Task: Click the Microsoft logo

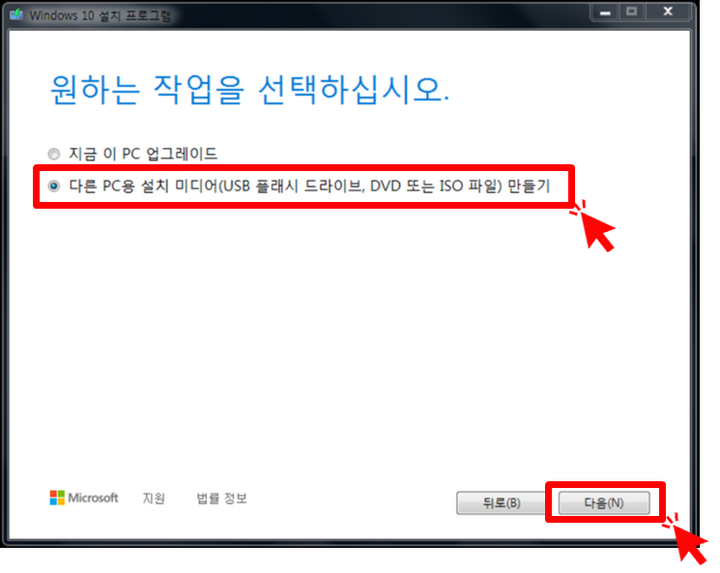Action: 84,498
